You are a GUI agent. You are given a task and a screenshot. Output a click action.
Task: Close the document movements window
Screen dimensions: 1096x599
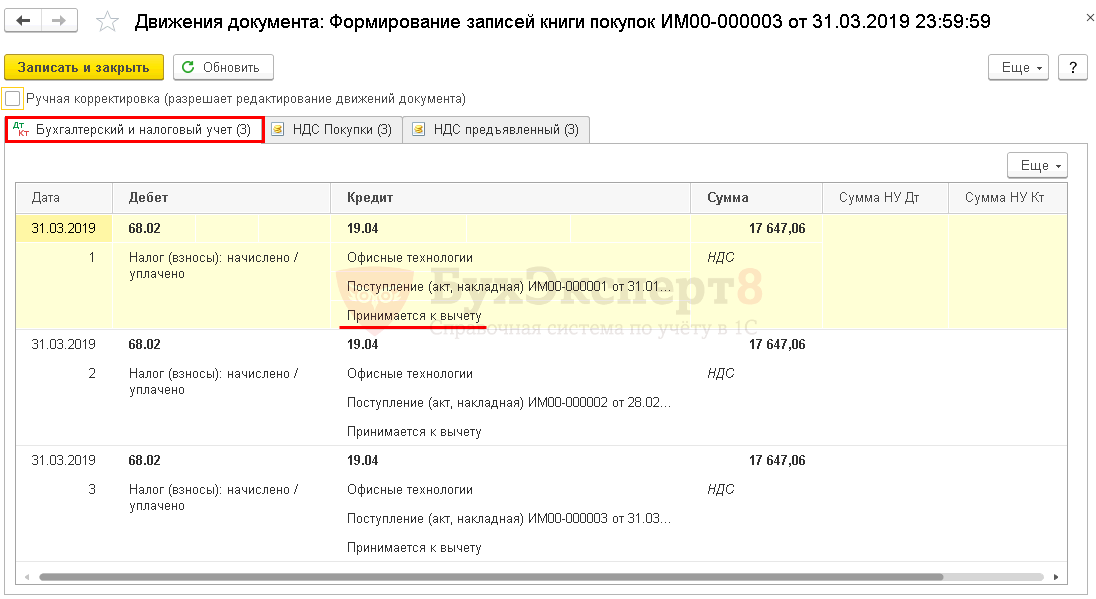coord(1088,19)
